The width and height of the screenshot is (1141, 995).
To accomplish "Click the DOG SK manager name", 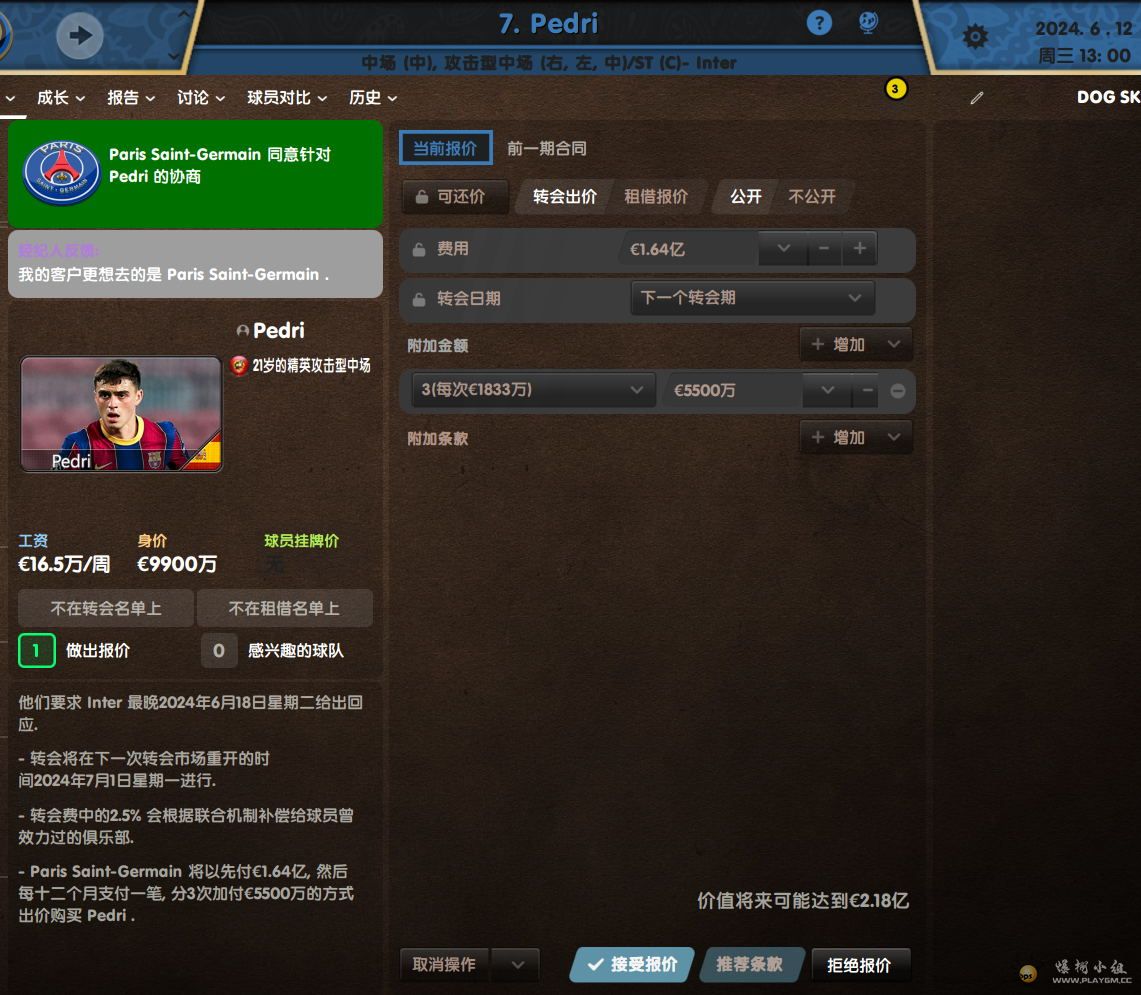I will click(1108, 98).
